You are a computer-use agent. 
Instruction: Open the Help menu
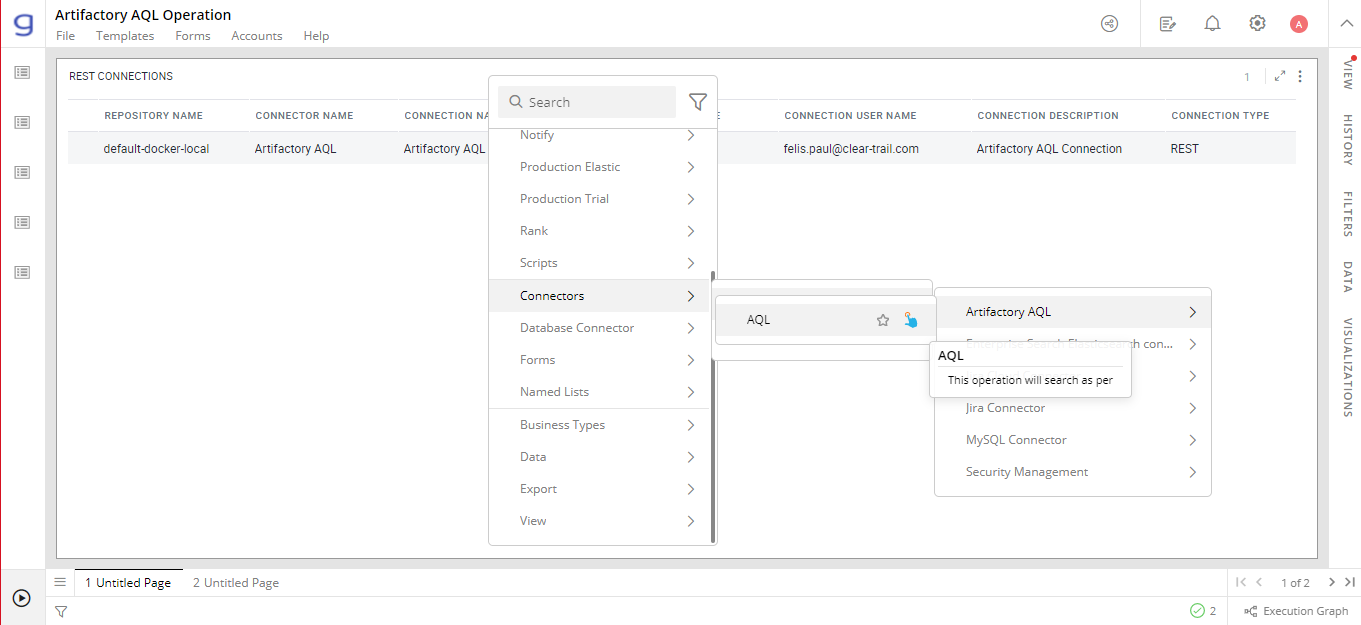click(316, 36)
